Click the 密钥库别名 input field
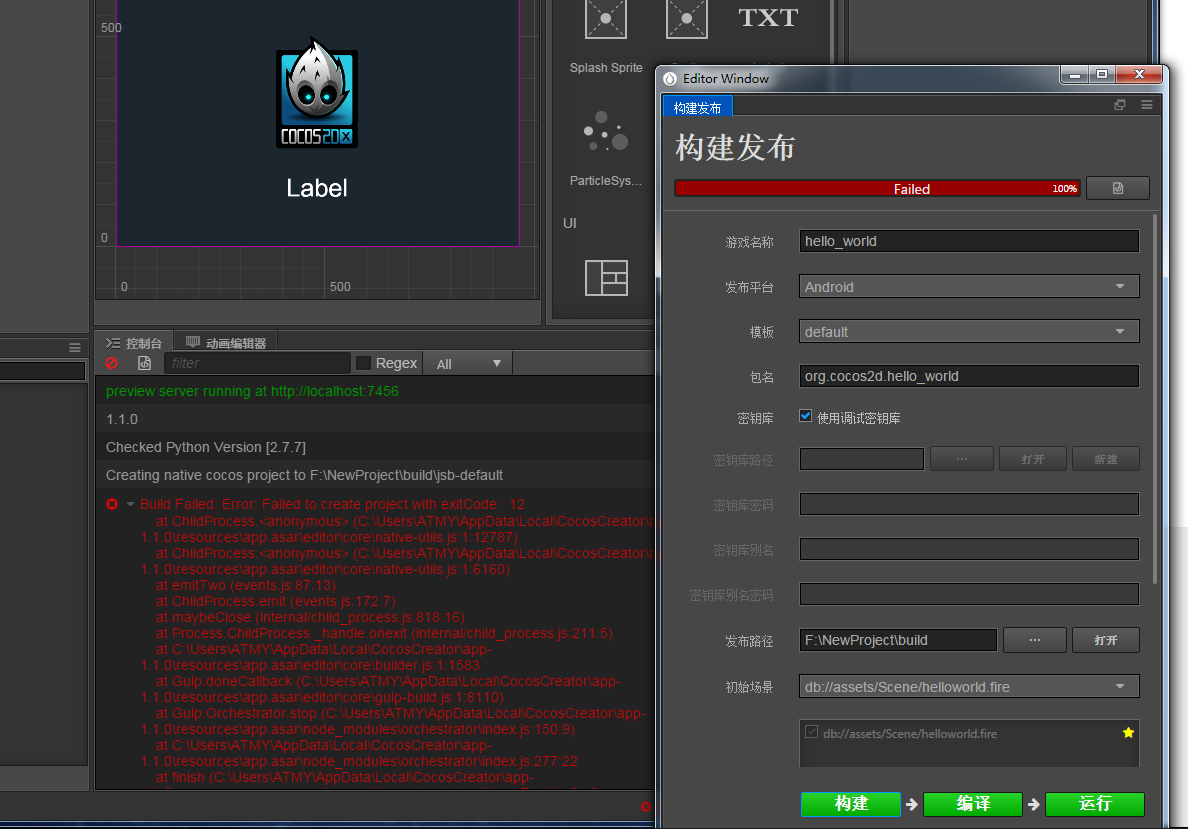The height and width of the screenshot is (829, 1188). click(x=969, y=549)
